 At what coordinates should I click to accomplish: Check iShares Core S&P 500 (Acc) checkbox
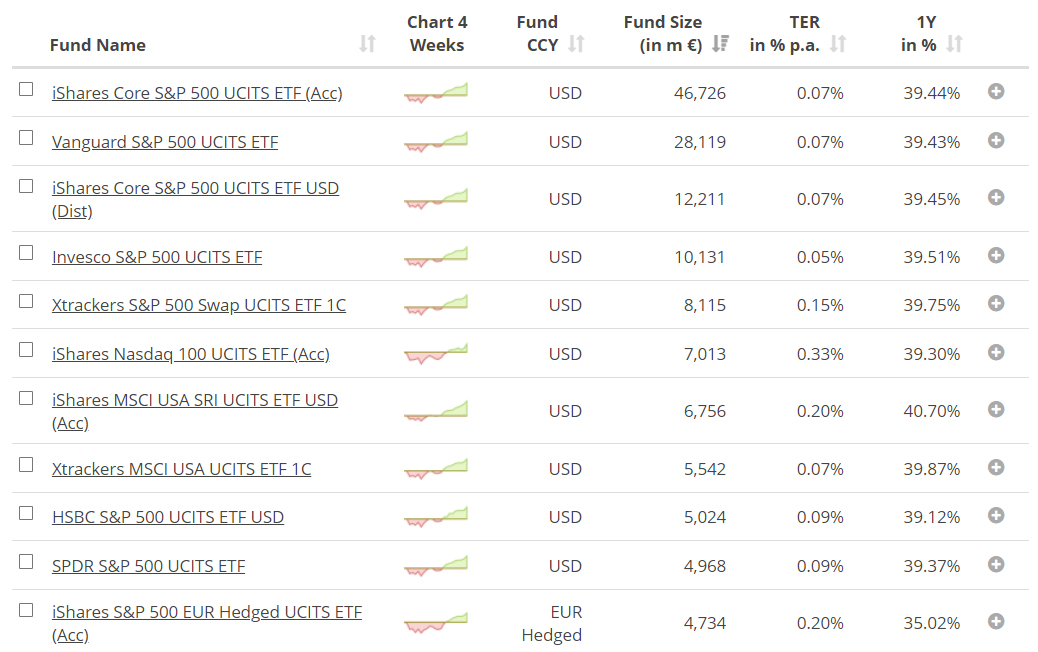coord(26,89)
